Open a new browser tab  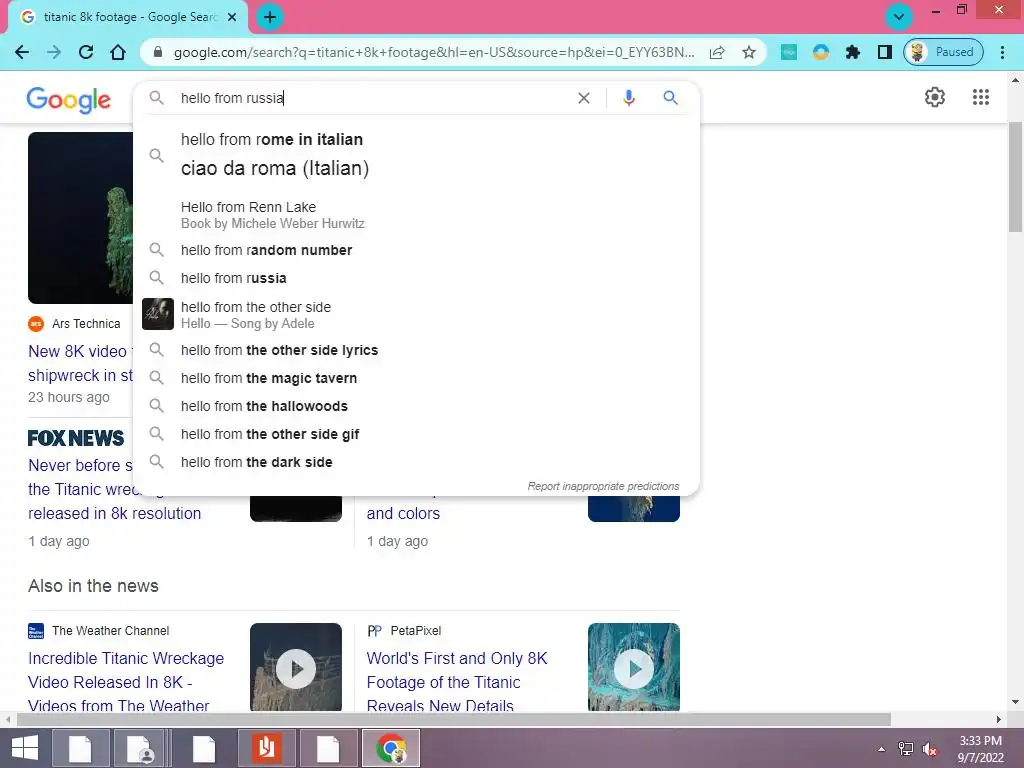270,17
